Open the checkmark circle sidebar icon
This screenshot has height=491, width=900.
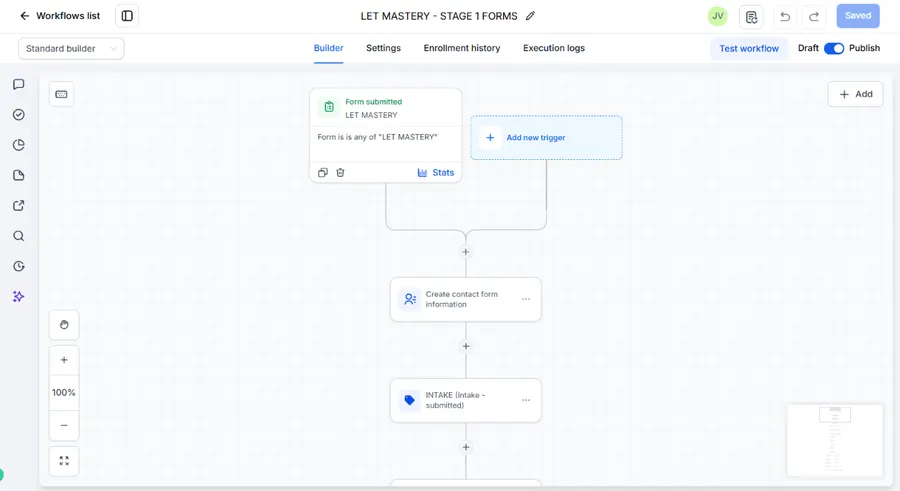[18, 115]
